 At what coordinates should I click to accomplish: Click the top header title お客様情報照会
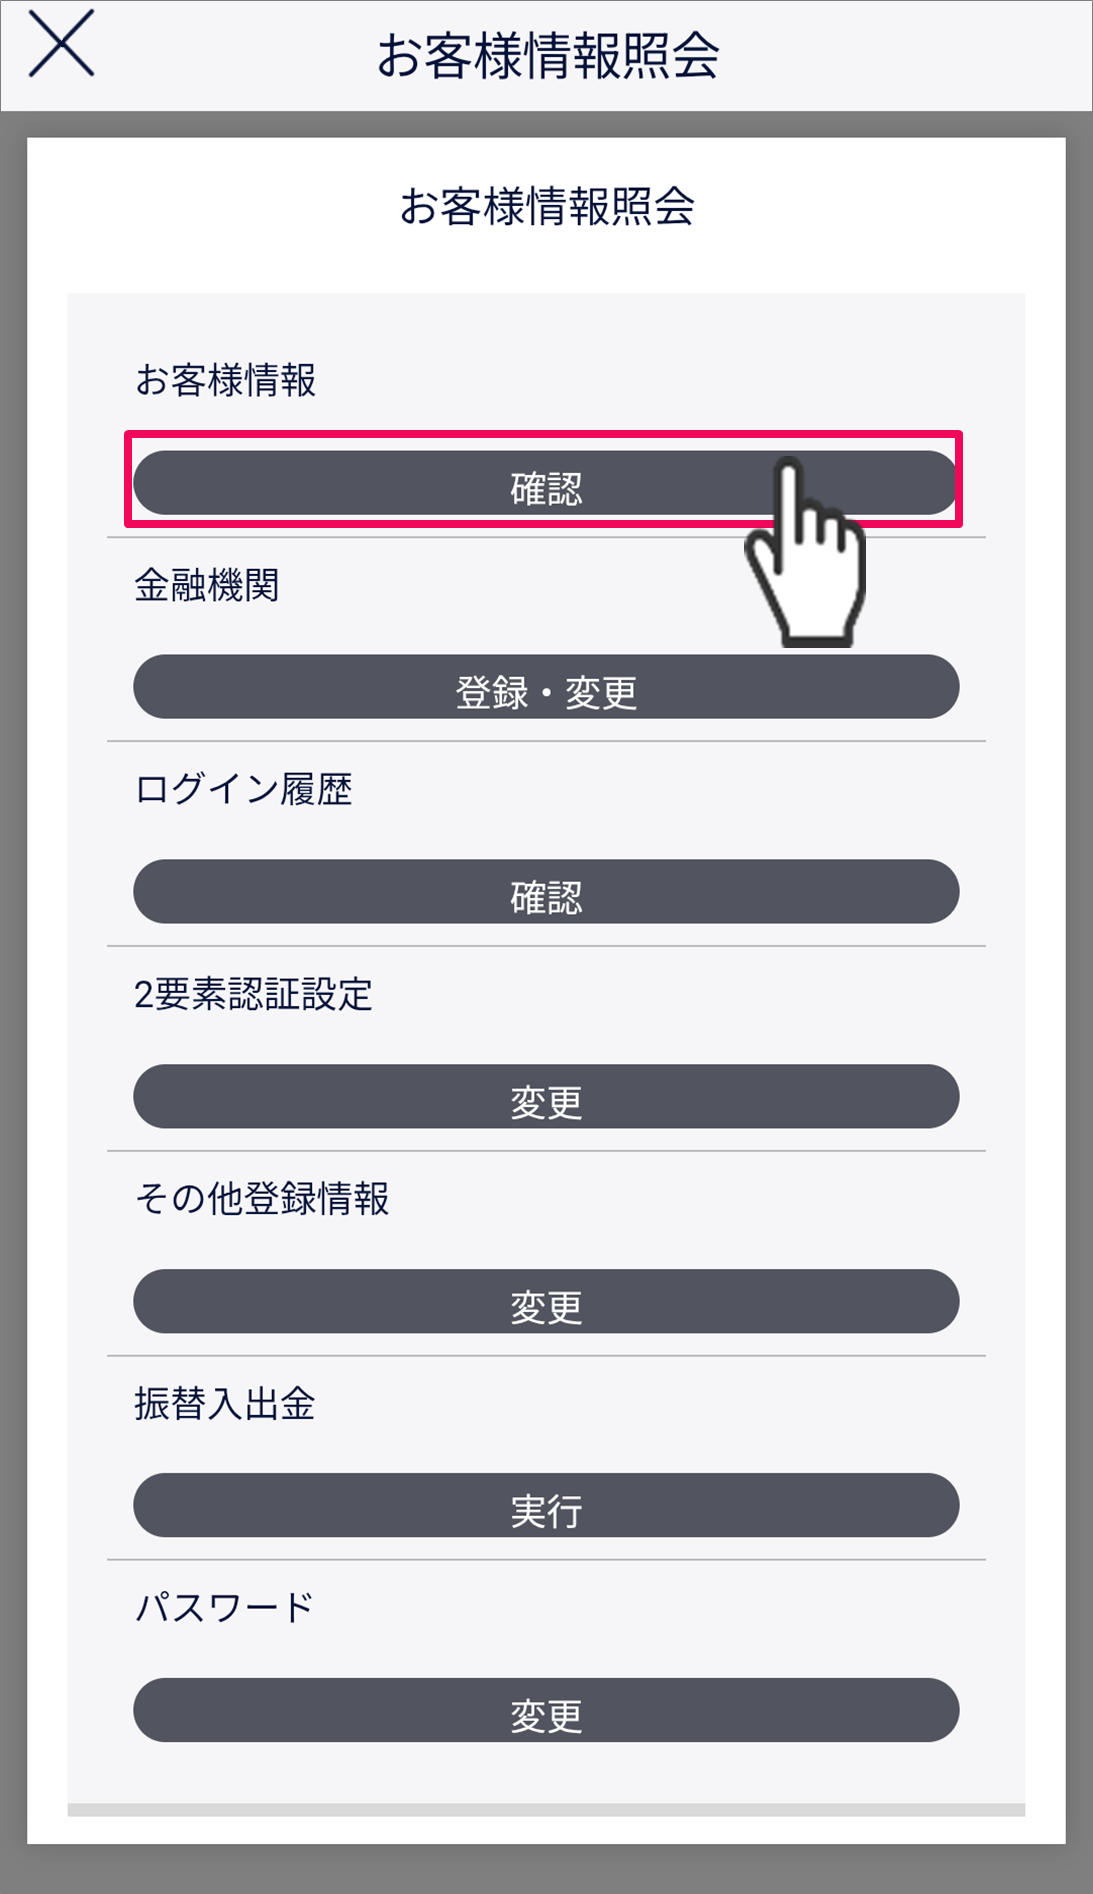(x=547, y=56)
